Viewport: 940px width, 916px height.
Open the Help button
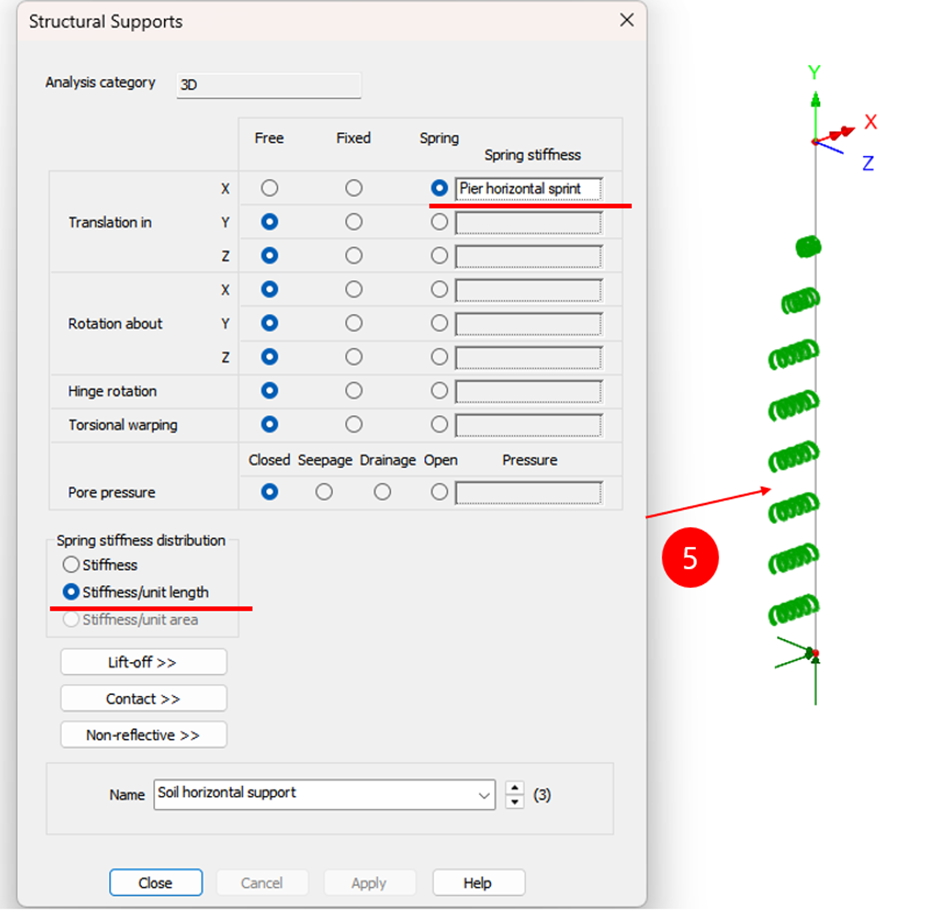pos(478,883)
